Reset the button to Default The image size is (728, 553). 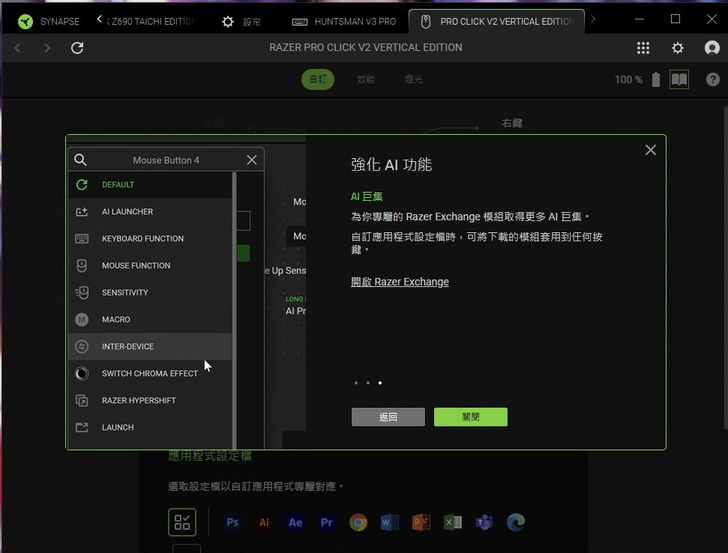click(x=117, y=185)
